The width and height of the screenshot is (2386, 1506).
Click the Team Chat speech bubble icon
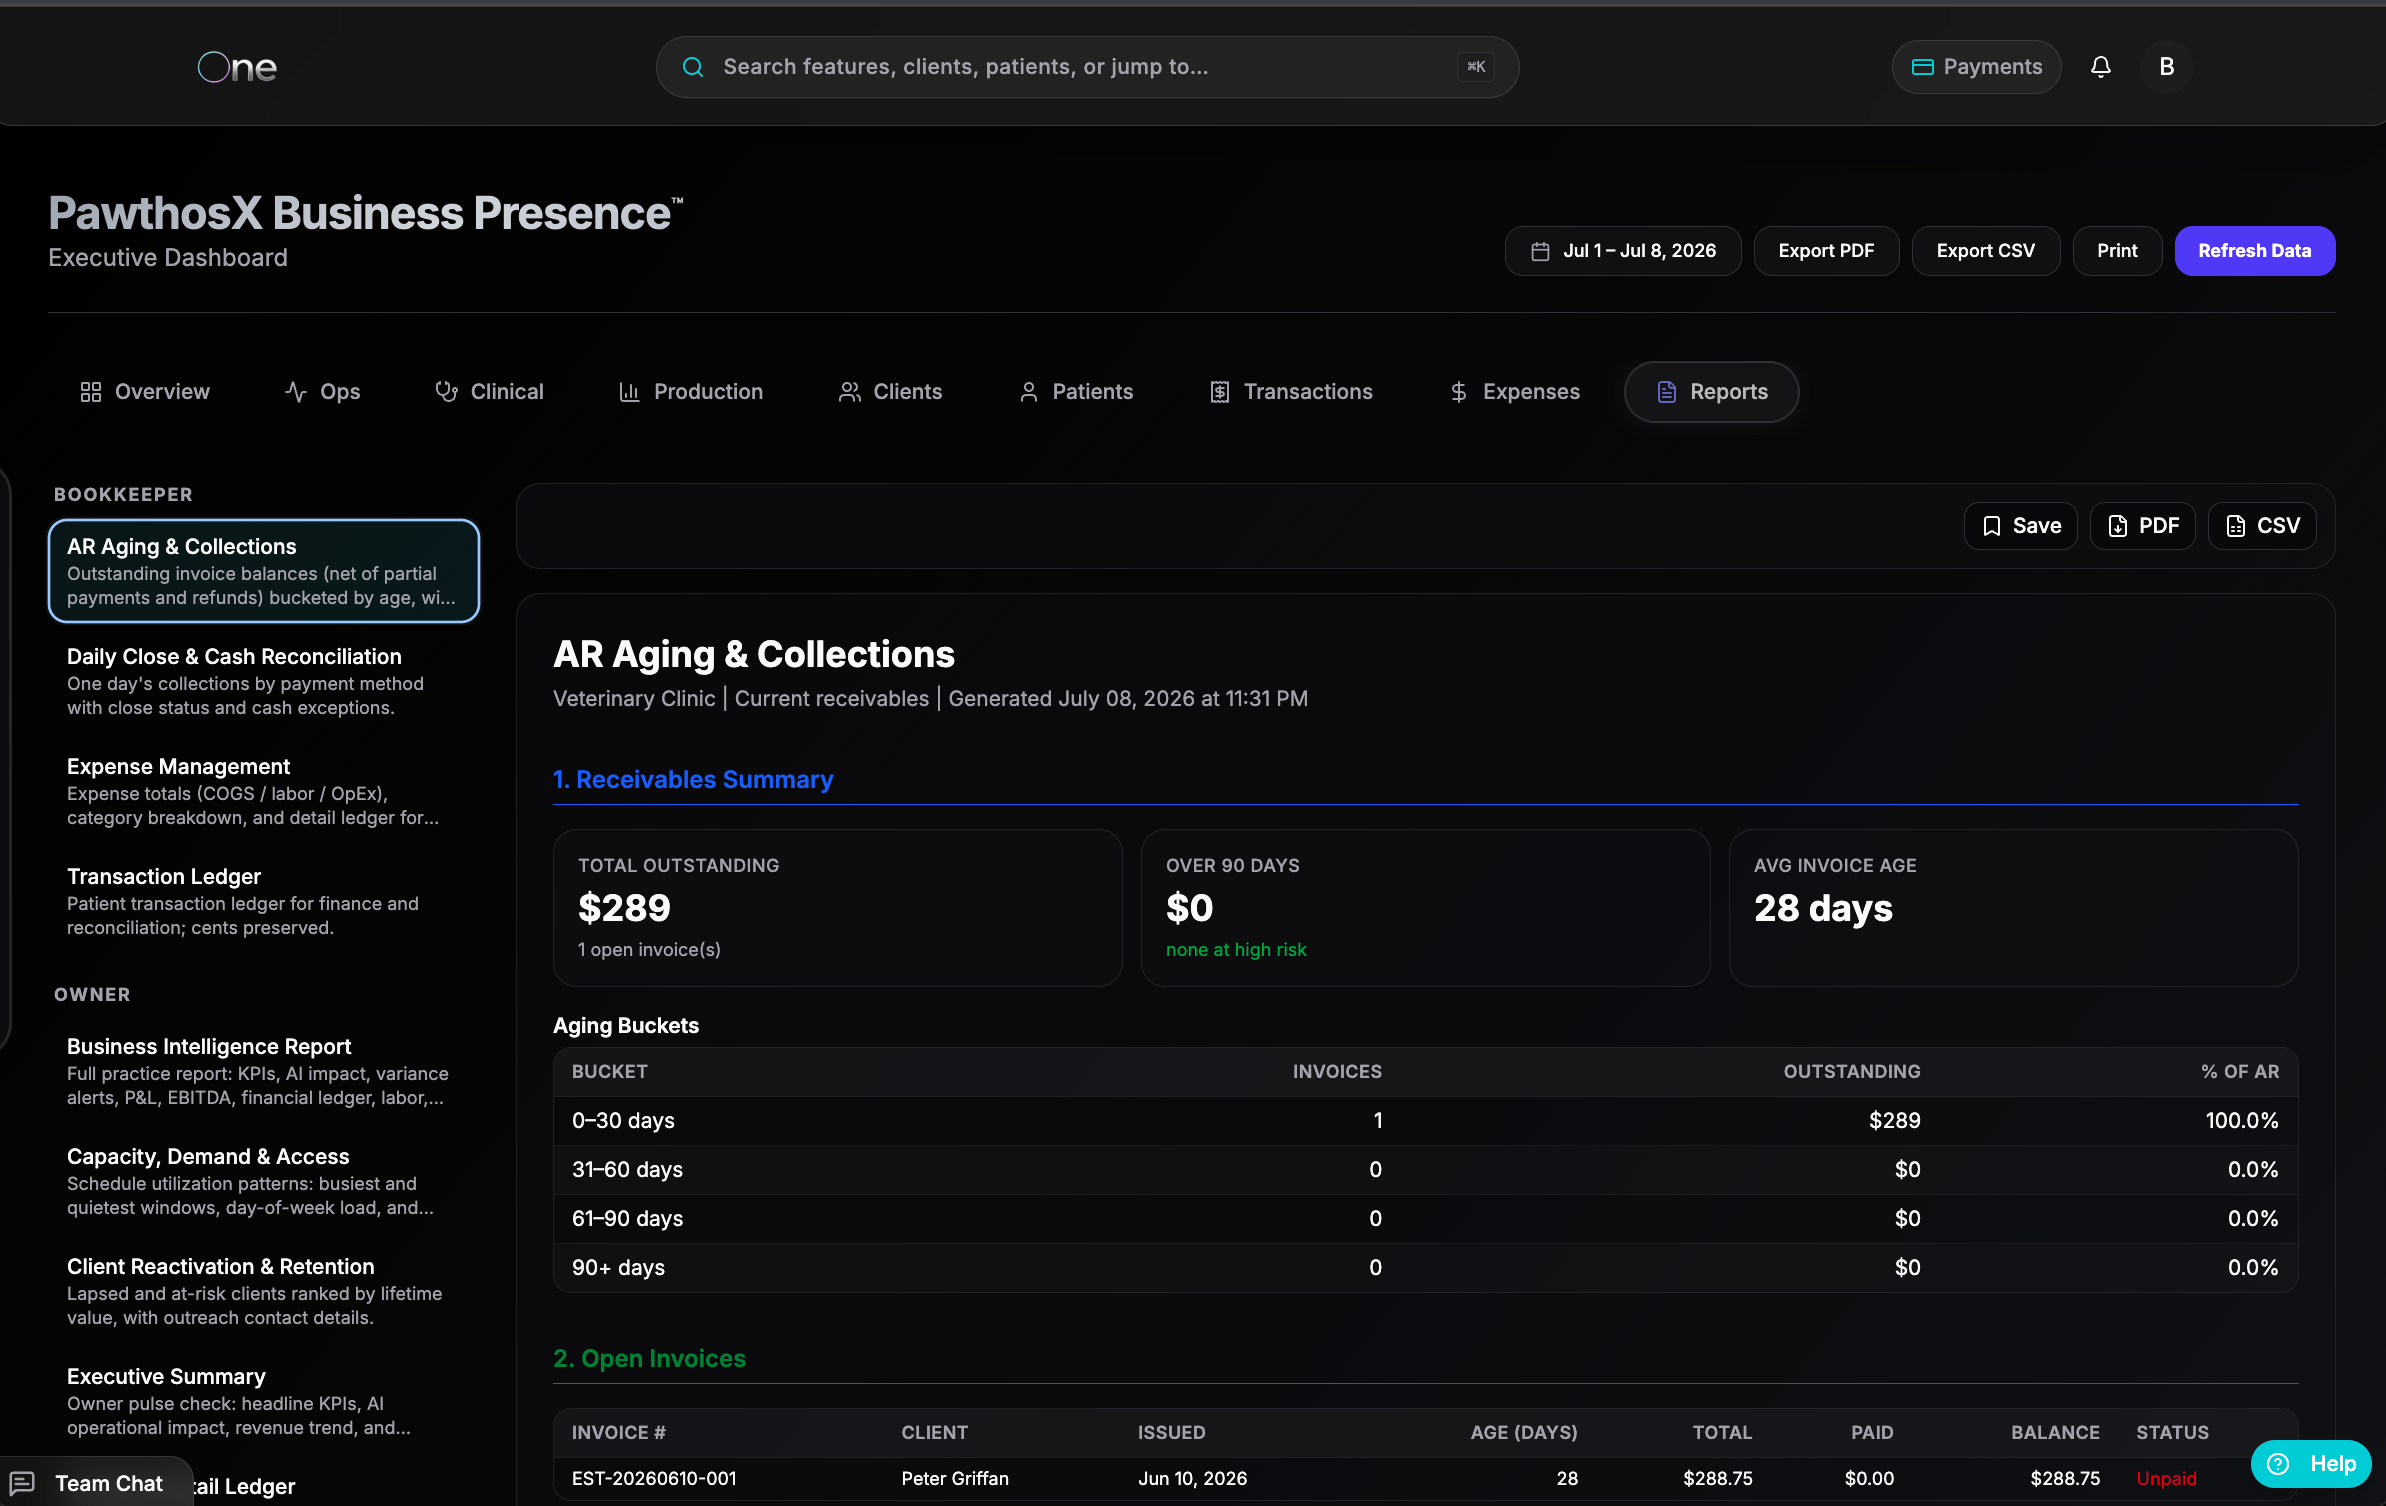point(22,1483)
